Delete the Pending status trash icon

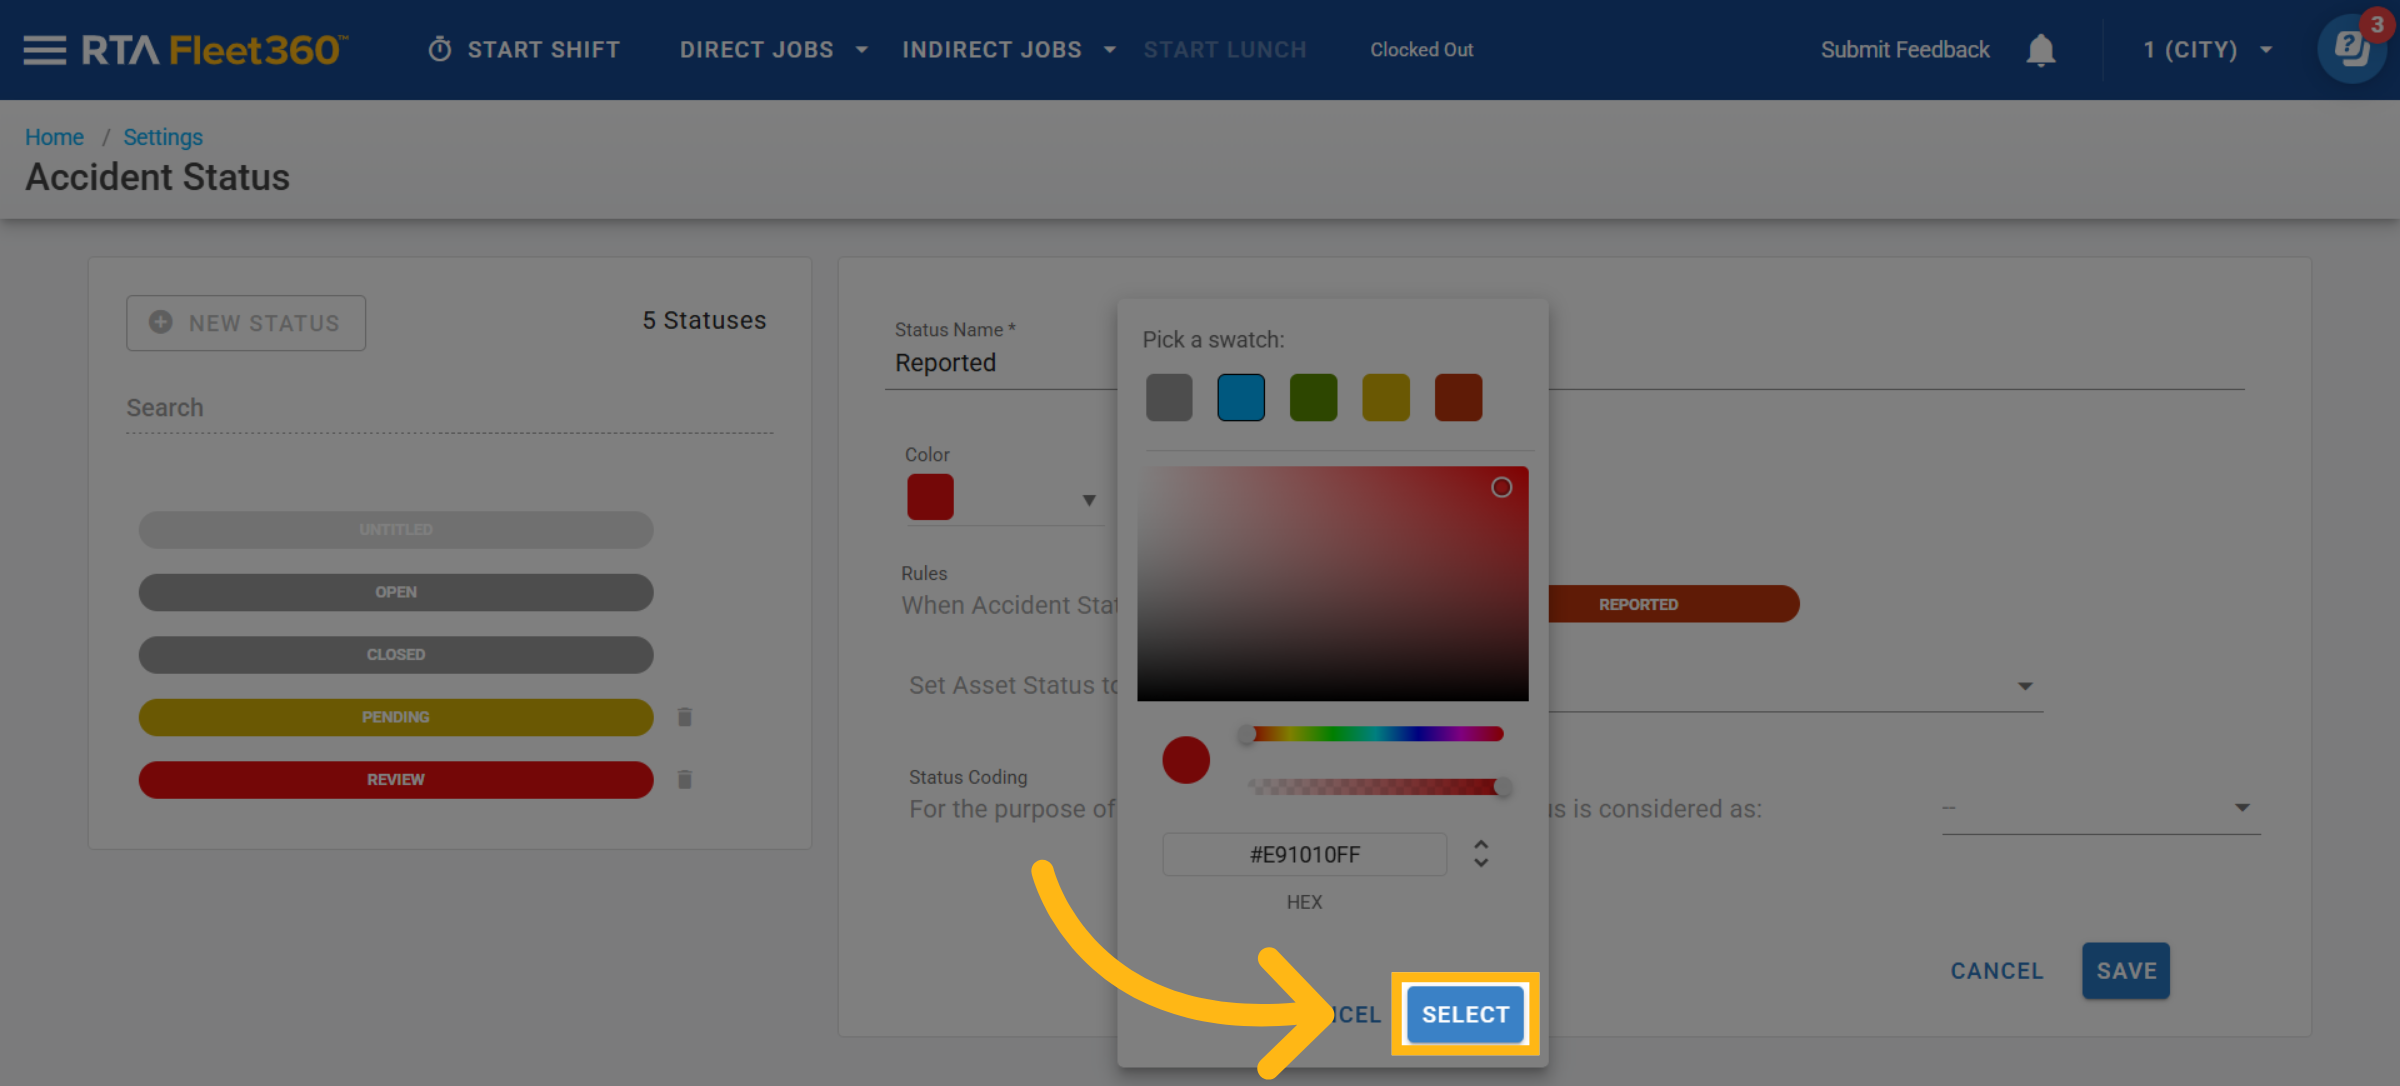685,717
